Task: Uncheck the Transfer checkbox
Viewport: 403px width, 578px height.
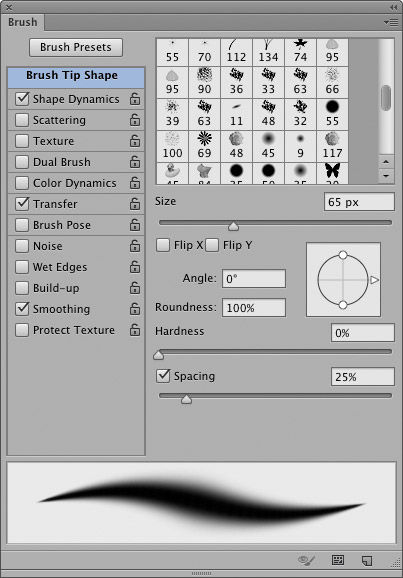Action: 22,204
